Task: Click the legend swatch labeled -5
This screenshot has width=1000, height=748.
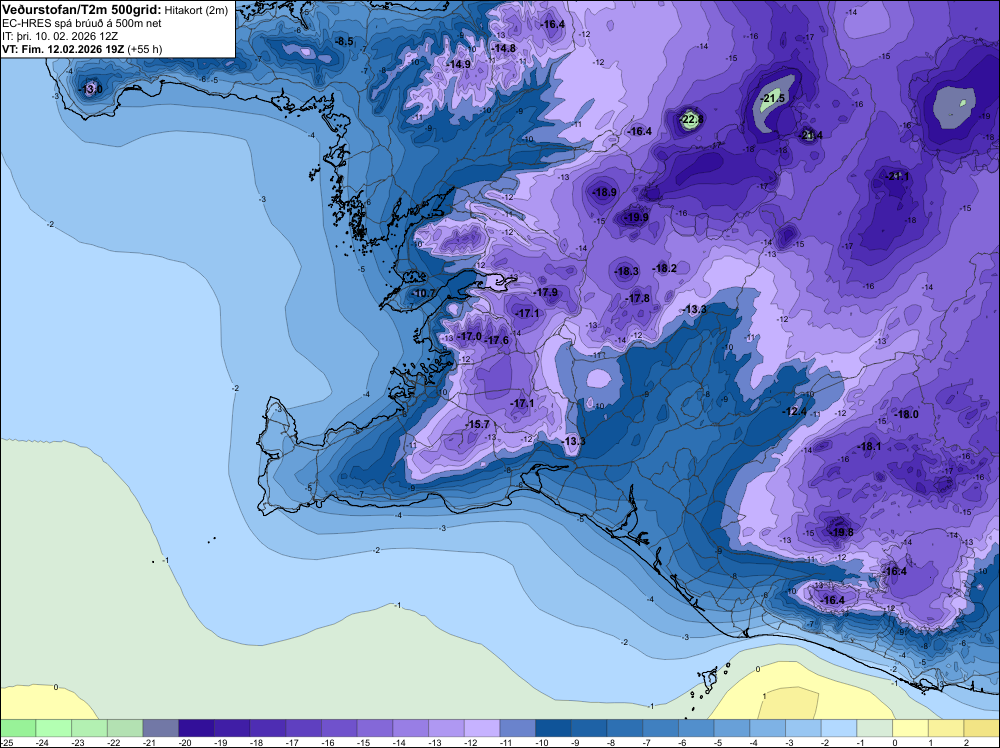Action: pos(732,728)
